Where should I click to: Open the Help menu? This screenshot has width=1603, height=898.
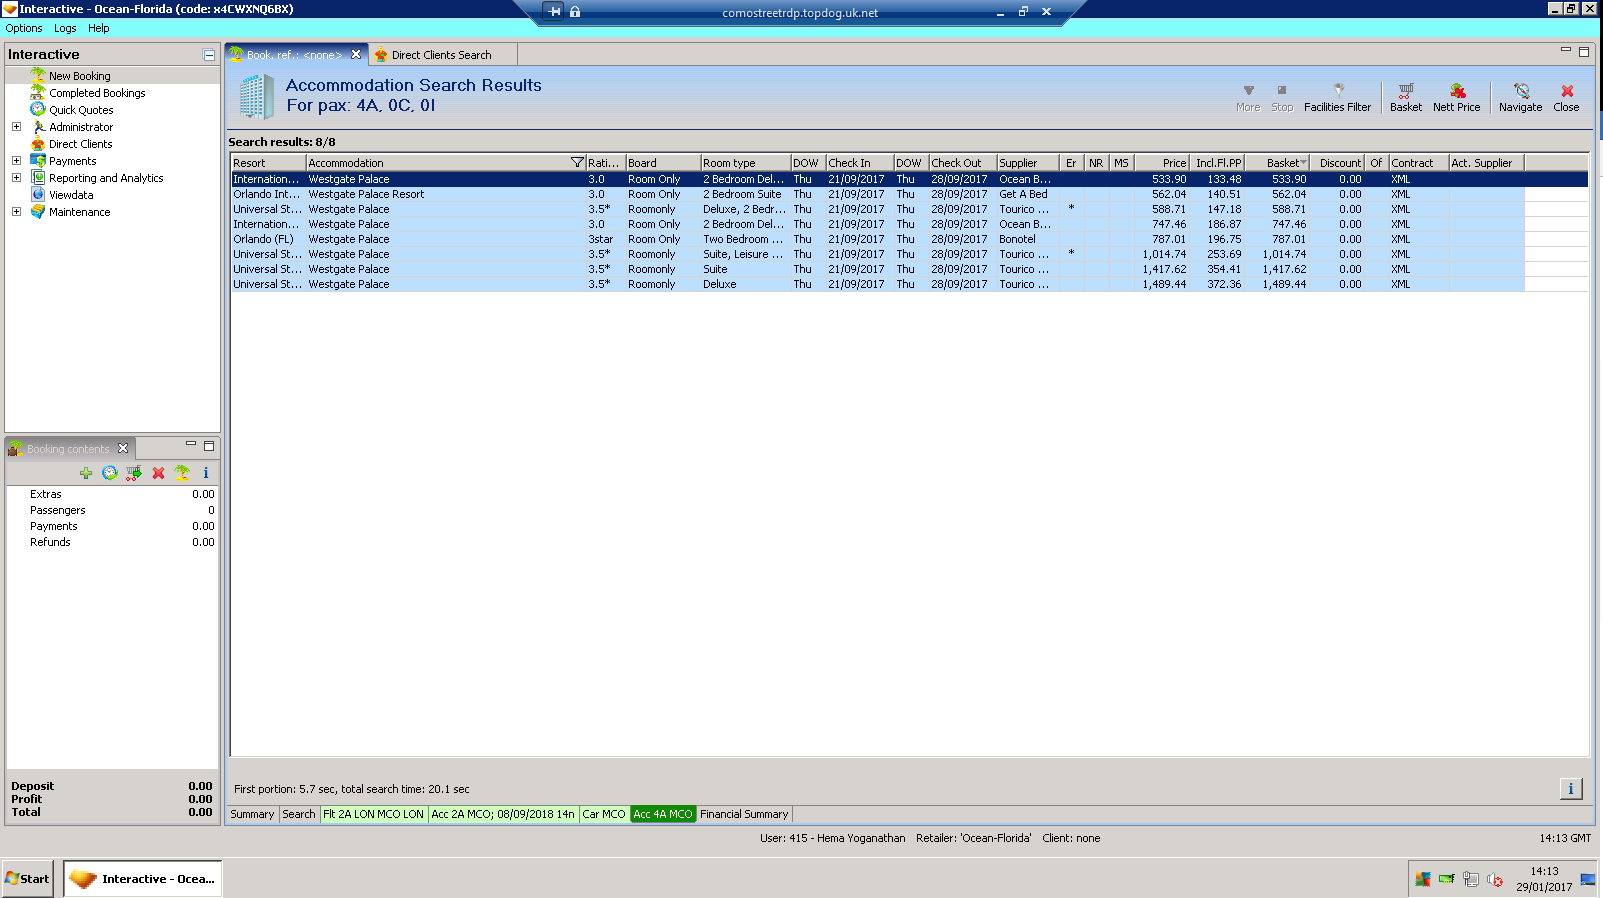pyautogui.click(x=98, y=28)
